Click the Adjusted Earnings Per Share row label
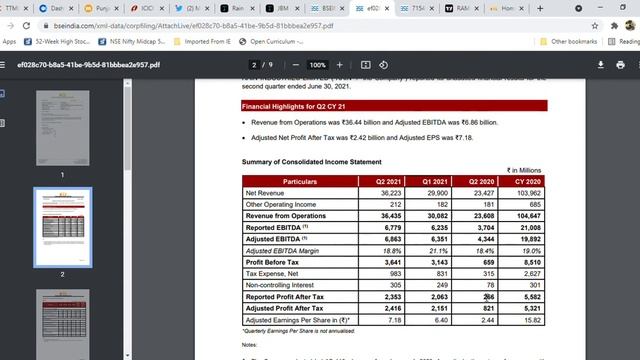The width and height of the screenshot is (640, 360). click(x=298, y=320)
